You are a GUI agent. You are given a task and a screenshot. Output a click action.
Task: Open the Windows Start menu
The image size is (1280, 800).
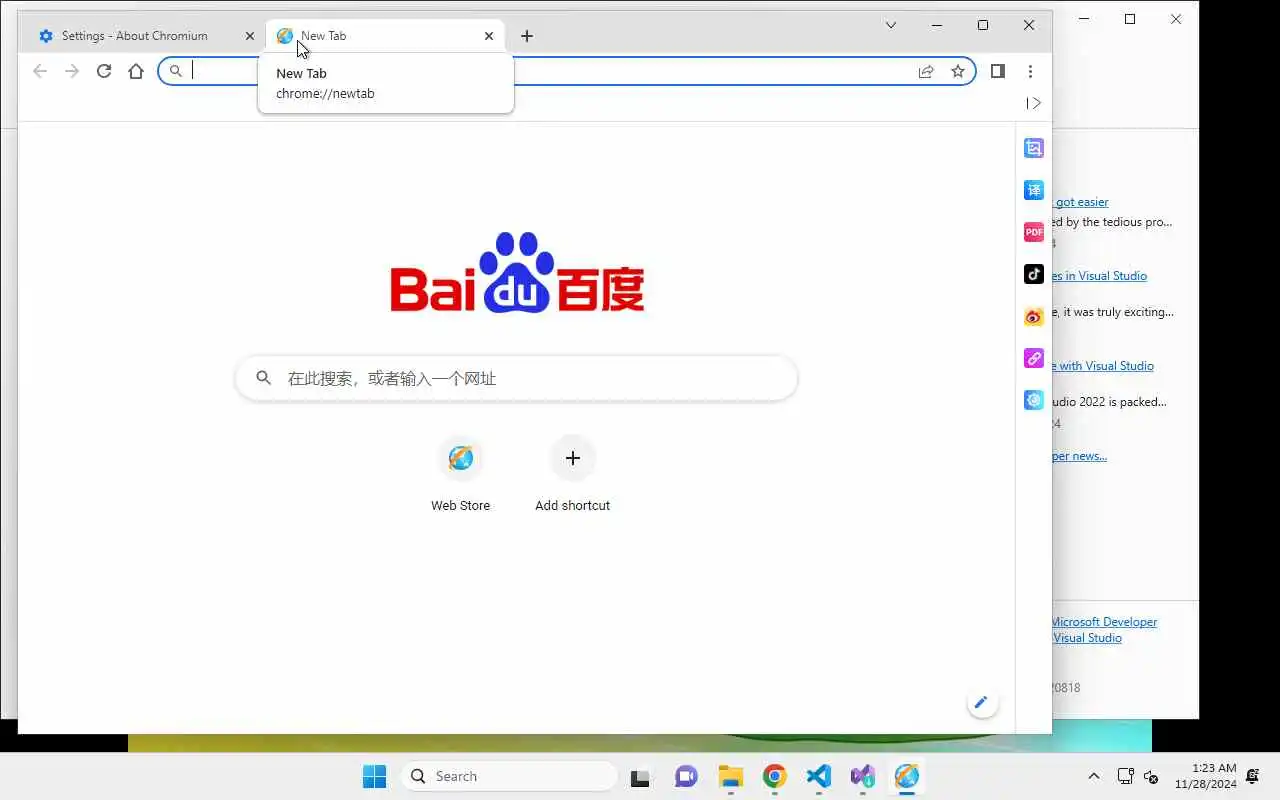(374, 776)
